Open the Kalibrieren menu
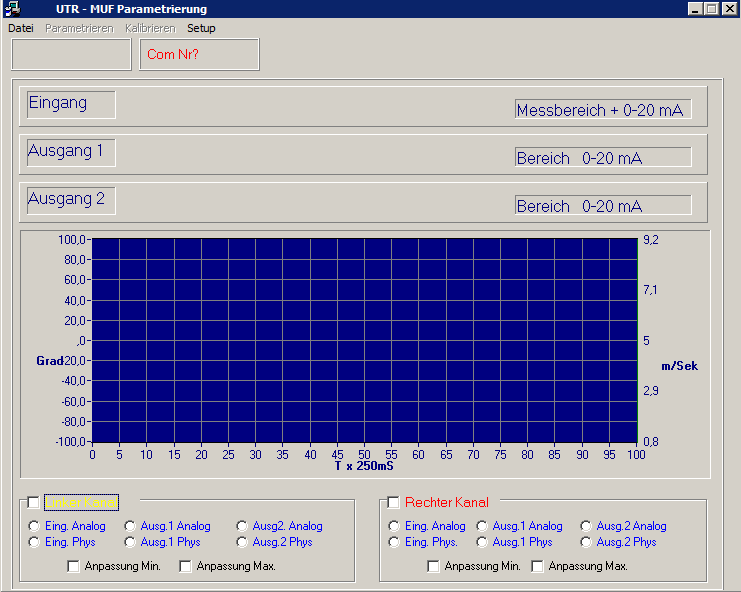Viewport: 741px width, 592px height. [150, 28]
